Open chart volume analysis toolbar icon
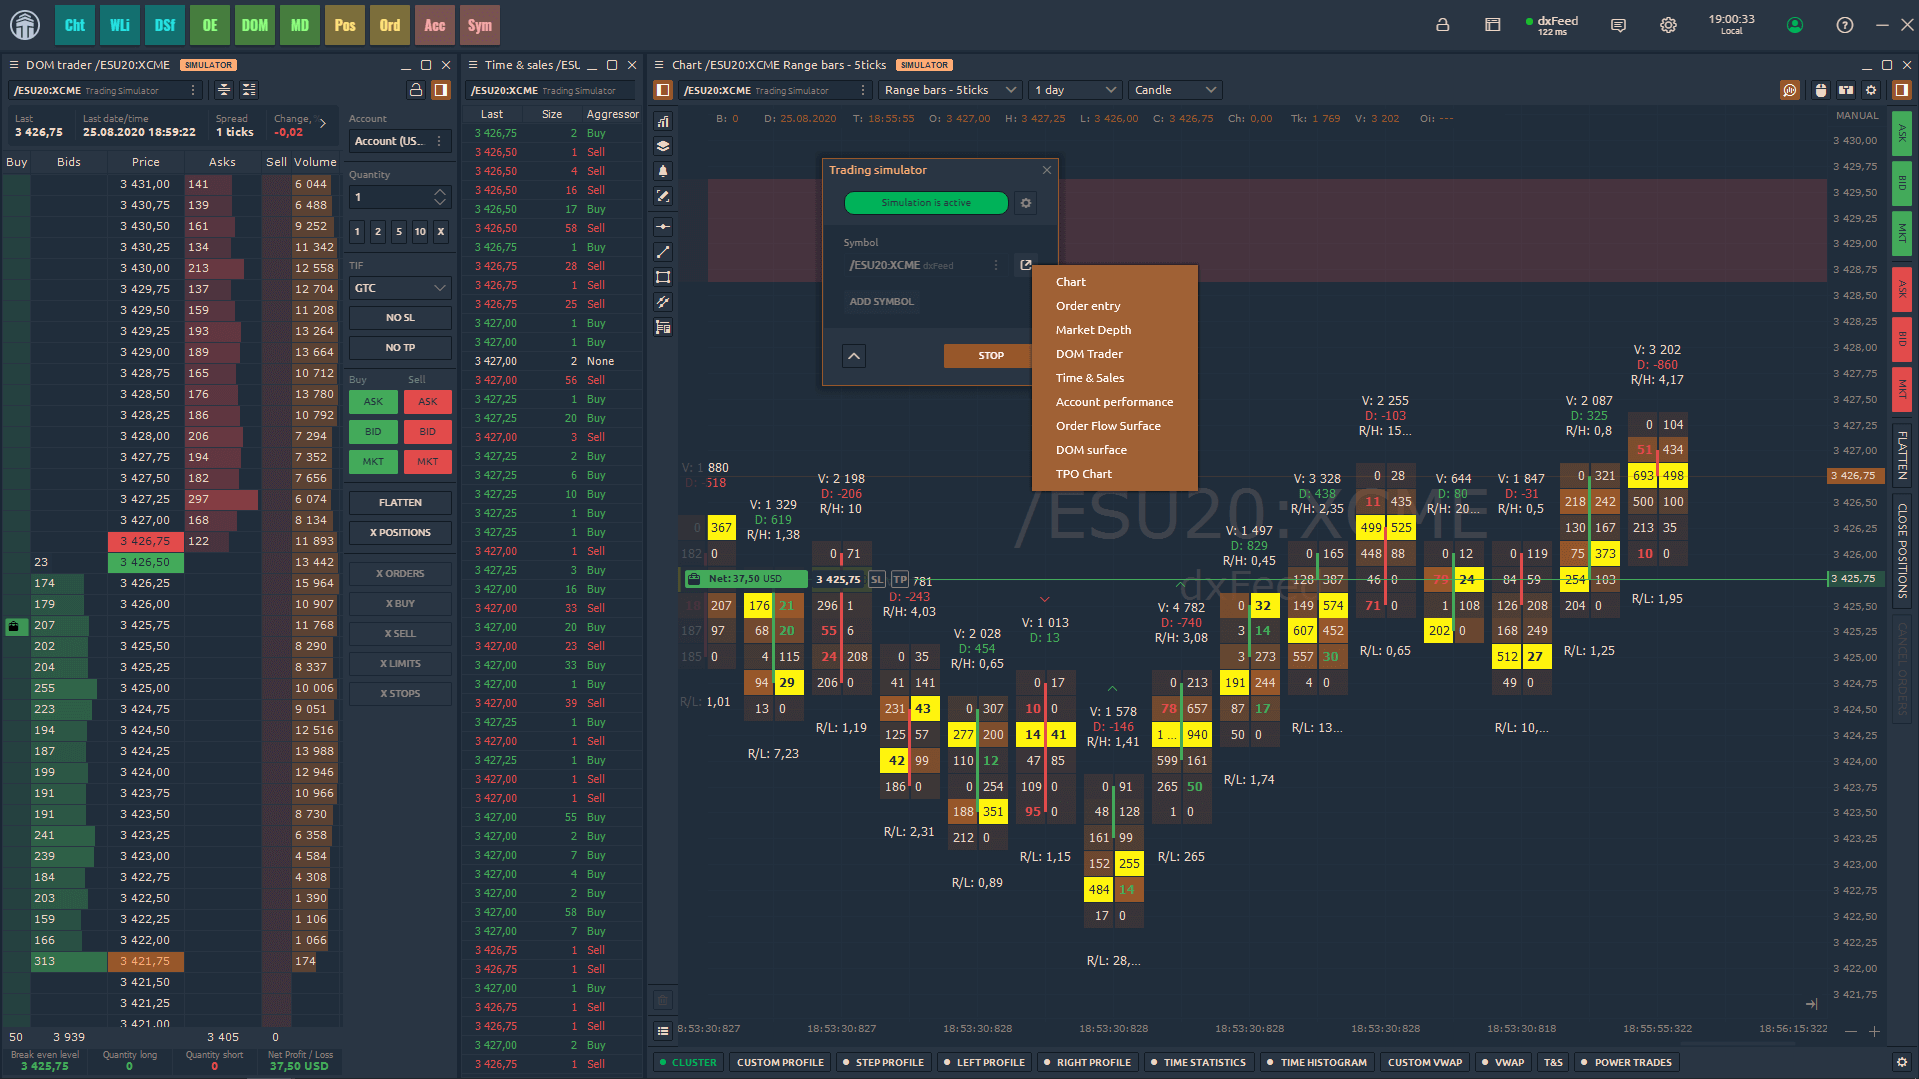This screenshot has height=1079, width=1919. tap(1790, 90)
